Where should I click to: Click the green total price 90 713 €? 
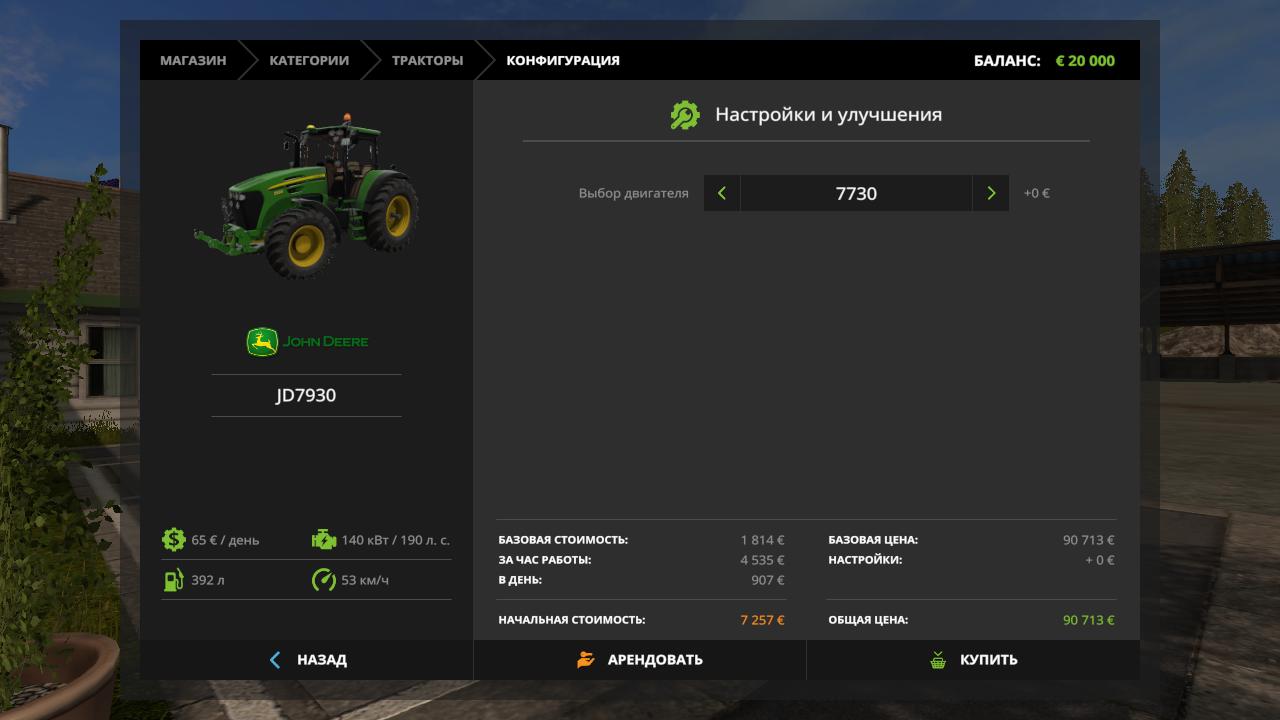[x=1089, y=620]
